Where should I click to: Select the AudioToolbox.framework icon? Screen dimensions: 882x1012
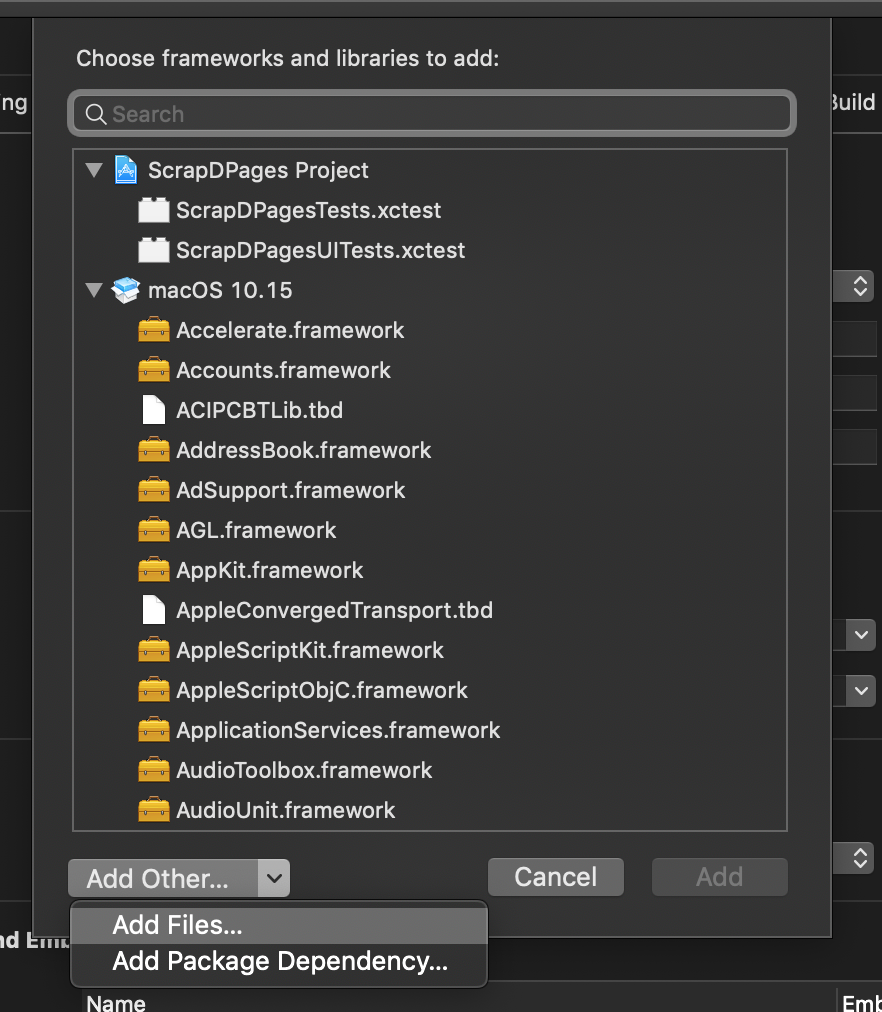point(154,770)
